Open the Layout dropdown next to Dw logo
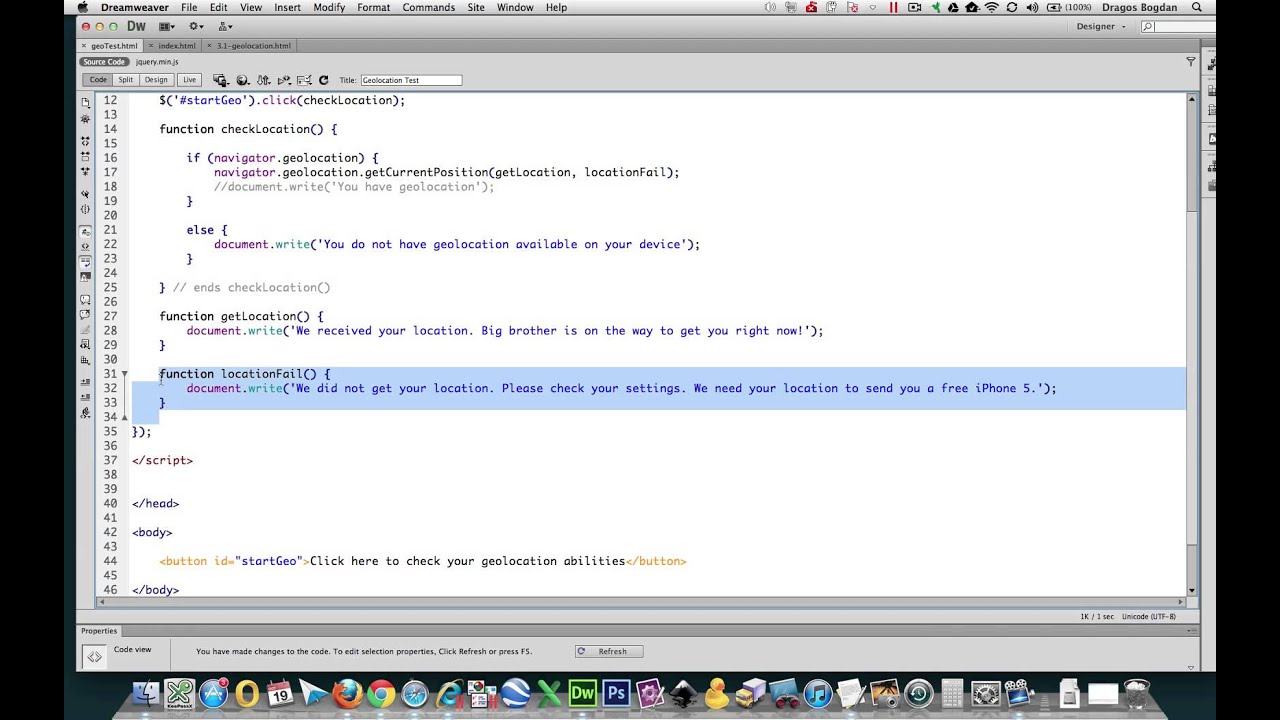The width and height of the screenshot is (1280, 720). pyautogui.click(x=166, y=26)
